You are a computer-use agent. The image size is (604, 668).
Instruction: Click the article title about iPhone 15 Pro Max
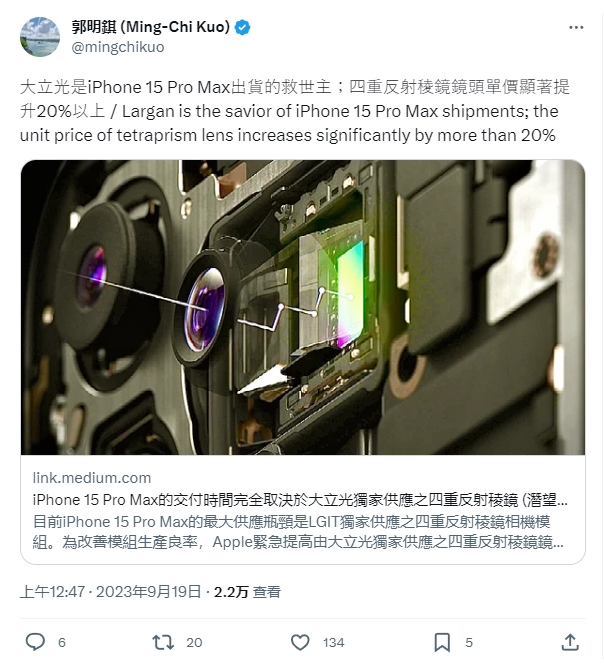(300, 500)
